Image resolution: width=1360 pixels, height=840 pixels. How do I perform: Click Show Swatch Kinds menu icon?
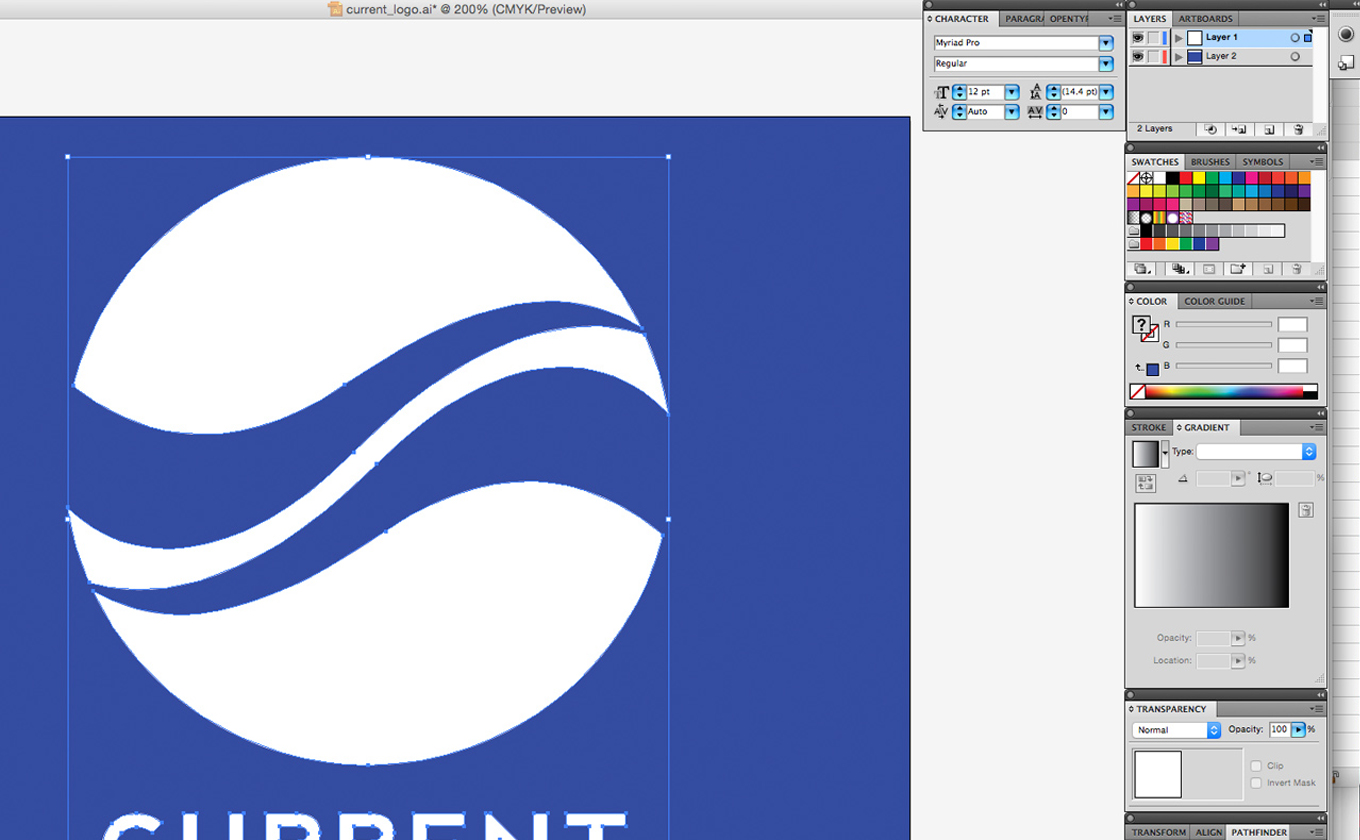(1180, 269)
